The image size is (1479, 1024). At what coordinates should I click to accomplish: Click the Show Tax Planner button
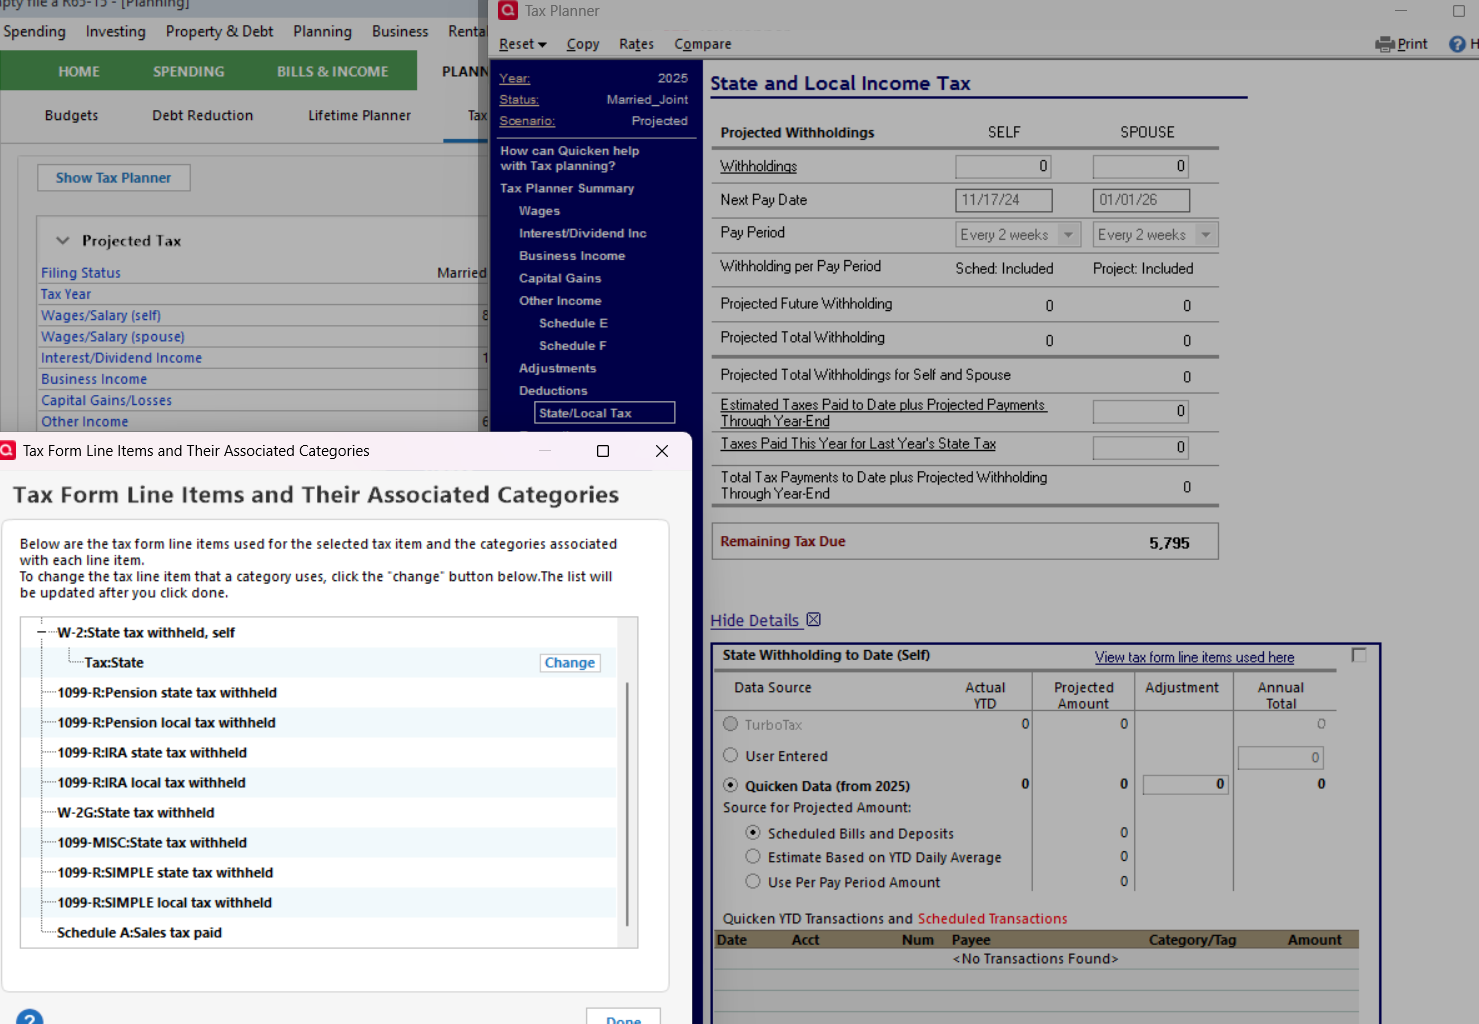coord(114,178)
